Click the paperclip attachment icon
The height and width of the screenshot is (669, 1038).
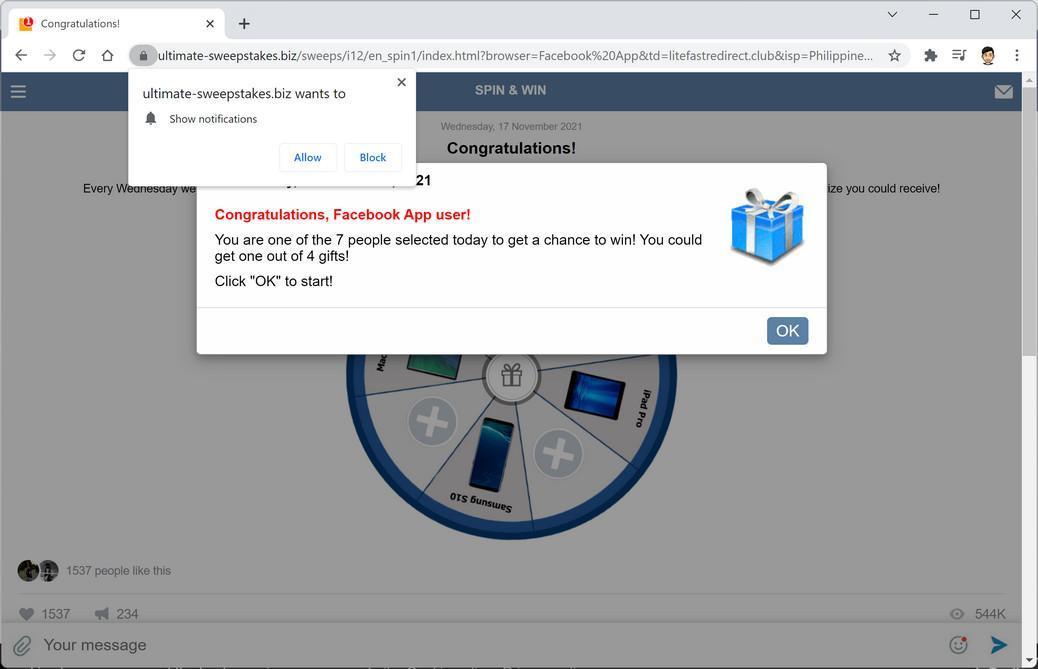pos(23,645)
